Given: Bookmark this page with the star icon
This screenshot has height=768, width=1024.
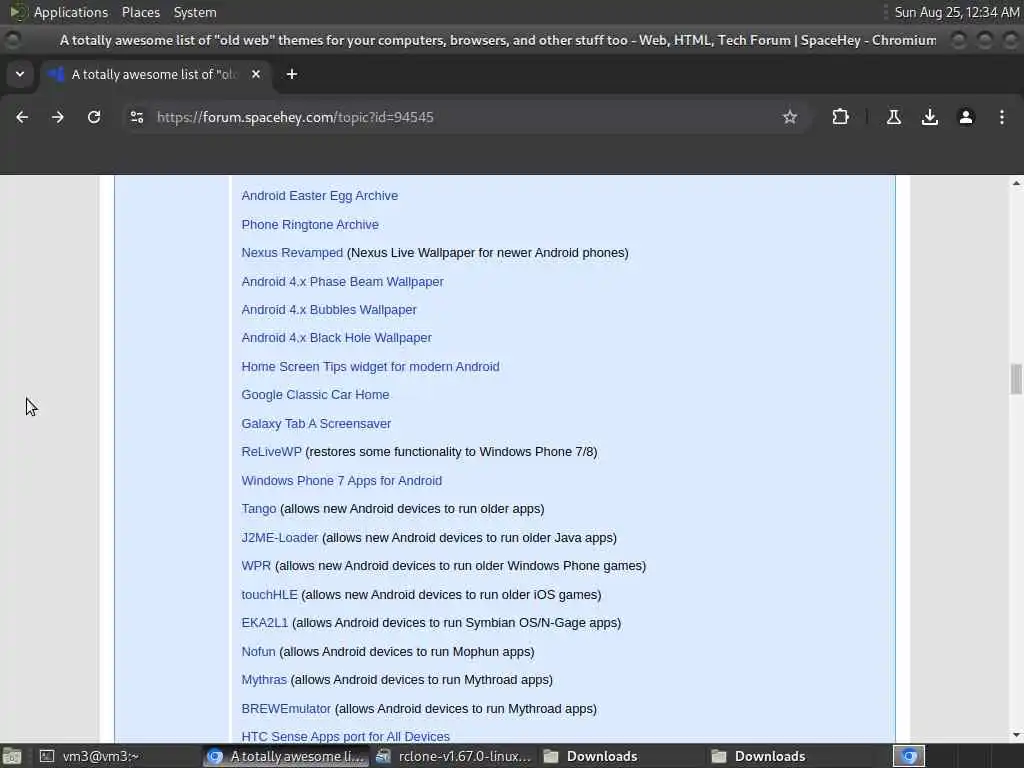Looking at the screenshot, I should [x=790, y=117].
